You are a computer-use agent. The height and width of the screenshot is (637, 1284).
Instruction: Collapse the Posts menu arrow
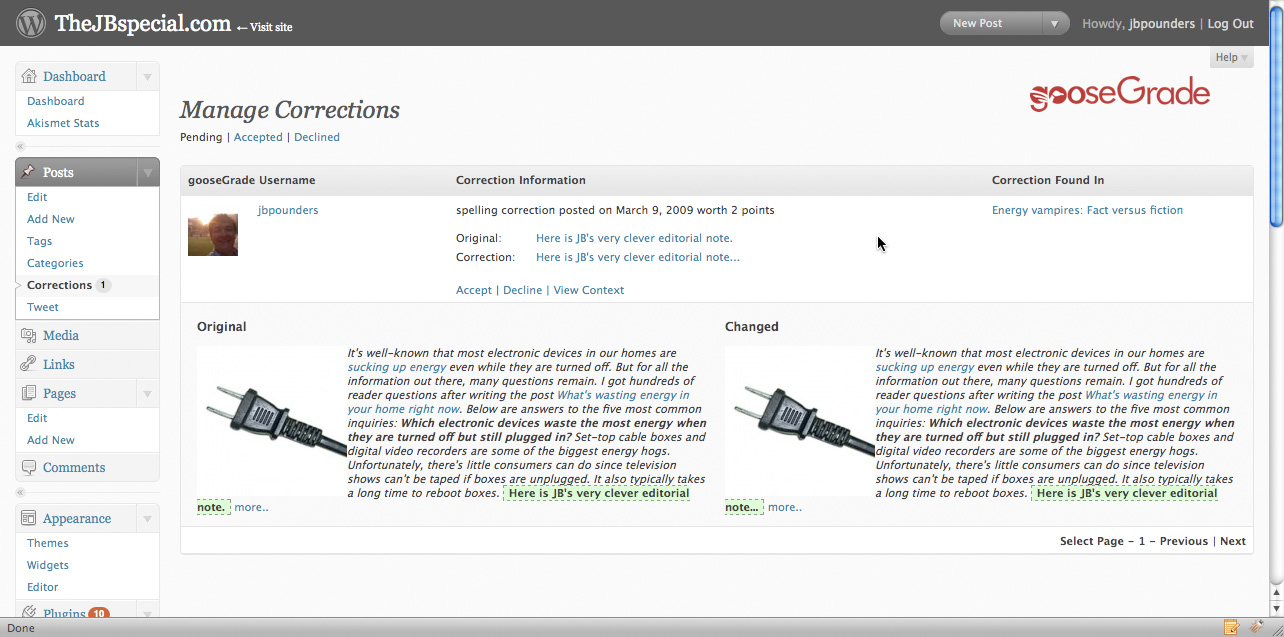point(147,172)
